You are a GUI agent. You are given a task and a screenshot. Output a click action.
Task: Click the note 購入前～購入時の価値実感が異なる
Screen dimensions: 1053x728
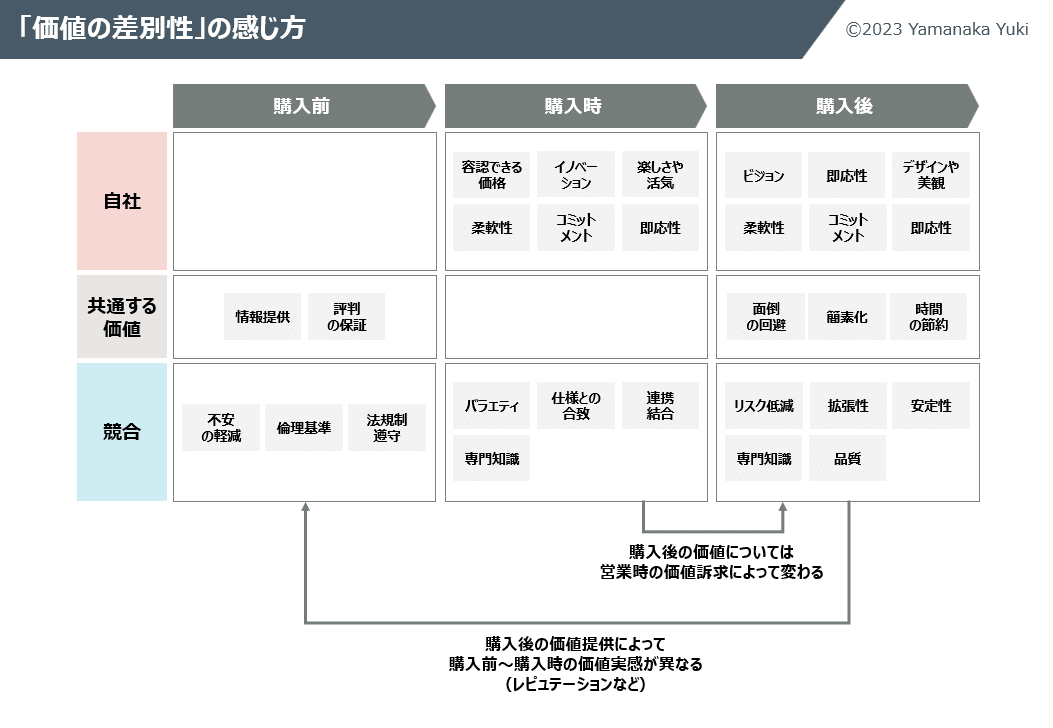pyautogui.click(x=576, y=664)
